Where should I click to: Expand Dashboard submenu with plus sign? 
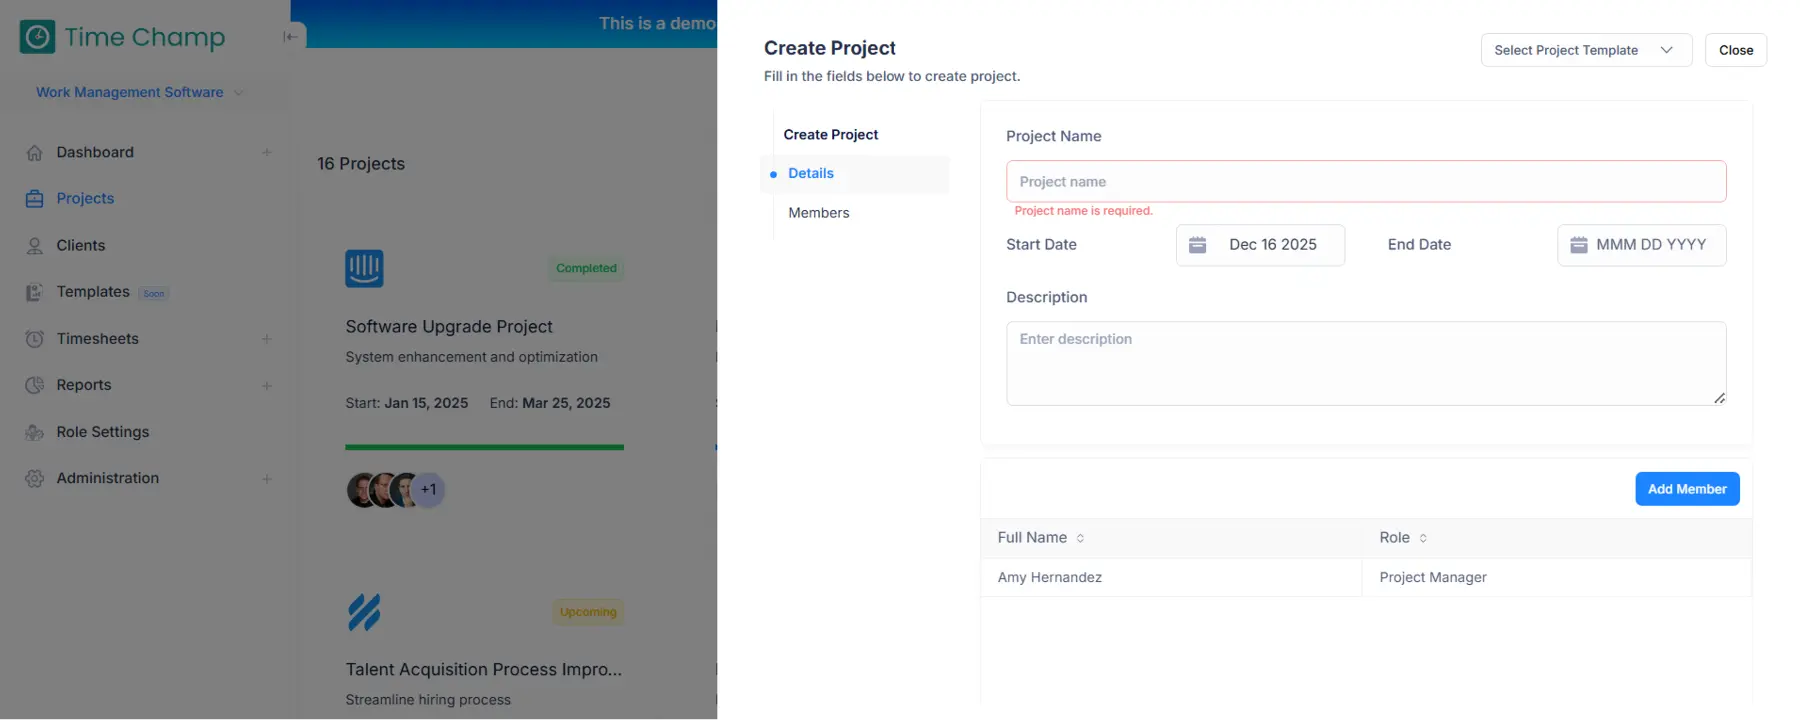(267, 153)
